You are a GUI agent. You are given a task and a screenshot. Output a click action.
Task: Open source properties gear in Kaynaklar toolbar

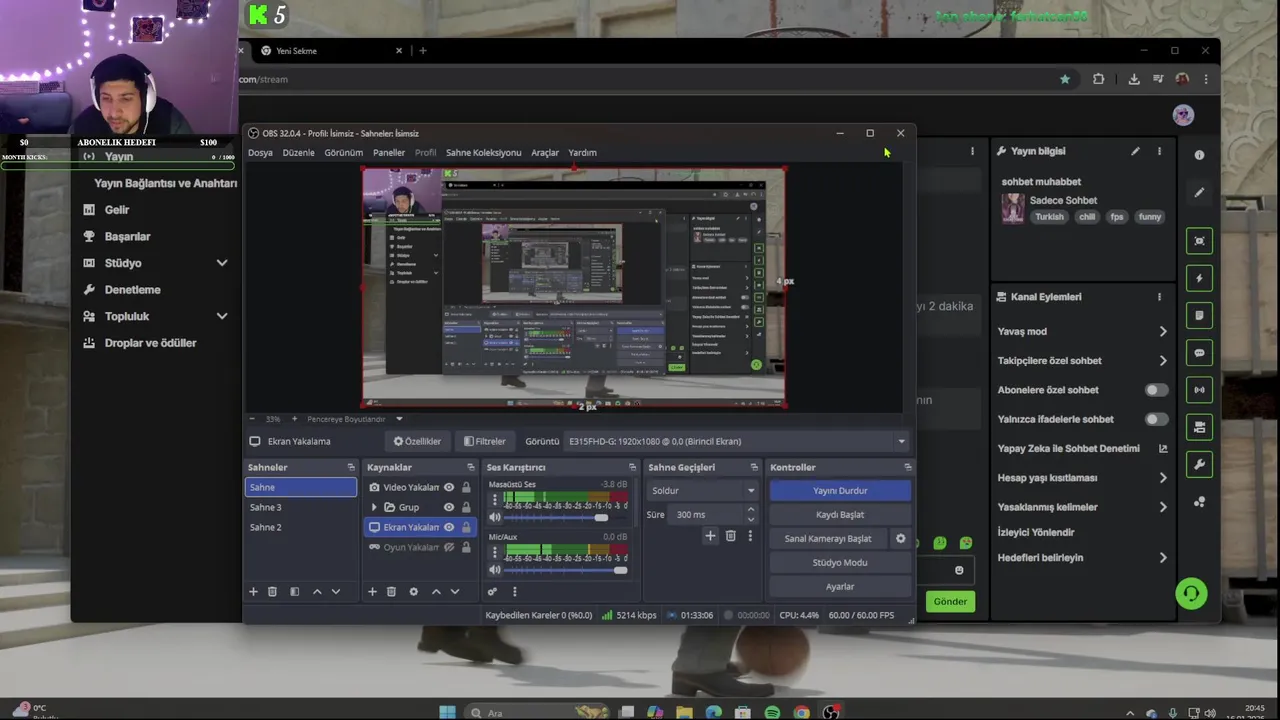pyautogui.click(x=413, y=592)
